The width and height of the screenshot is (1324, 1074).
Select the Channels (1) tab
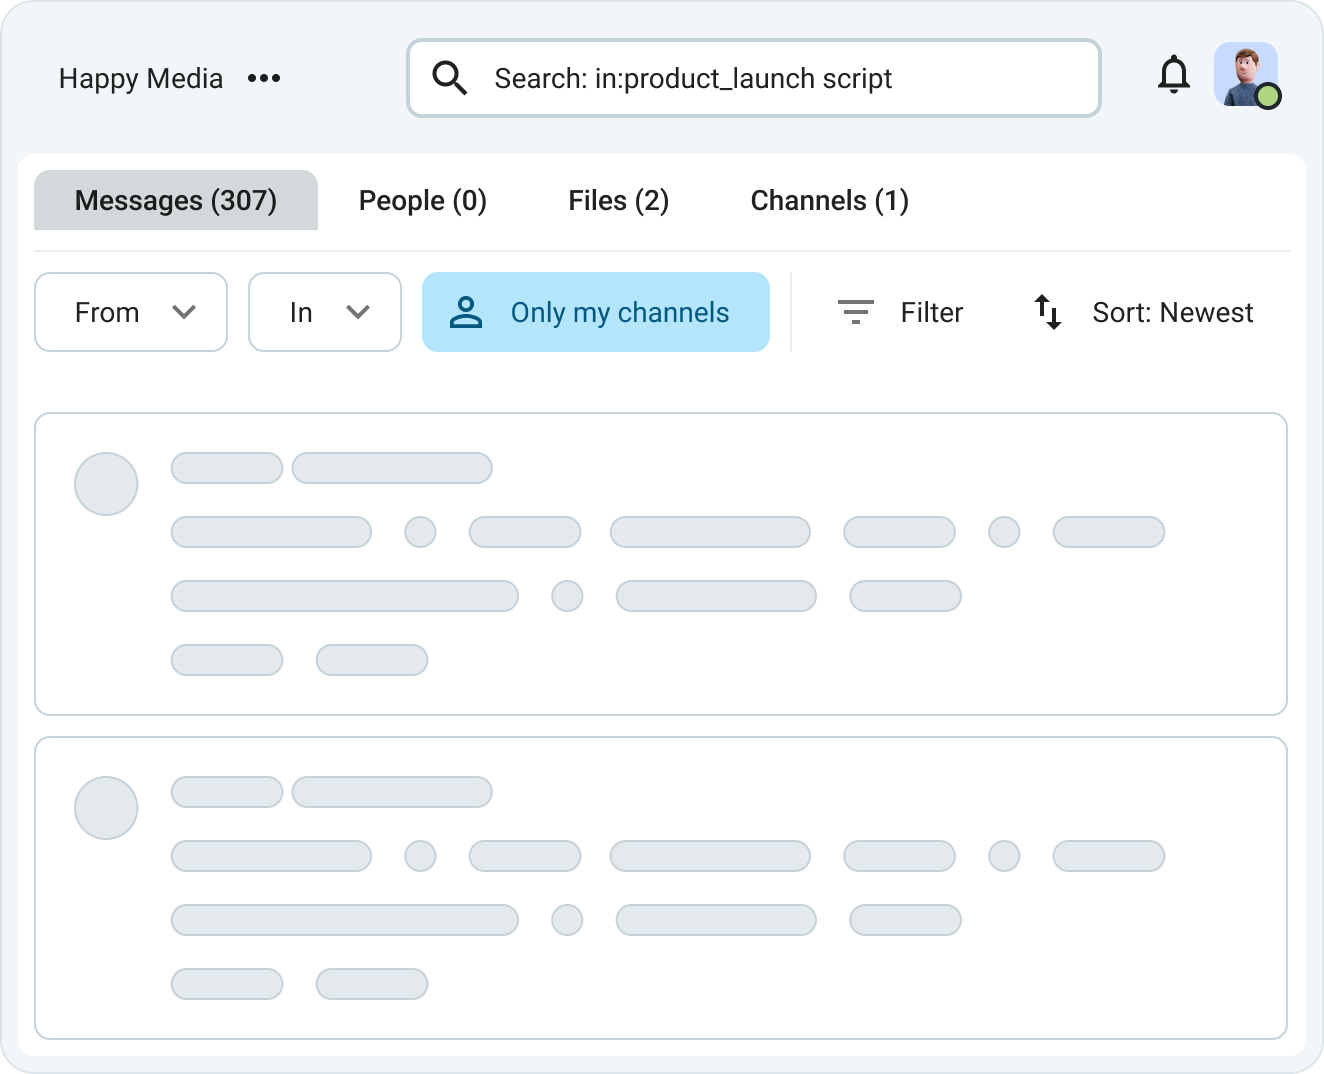tap(829, 200)
